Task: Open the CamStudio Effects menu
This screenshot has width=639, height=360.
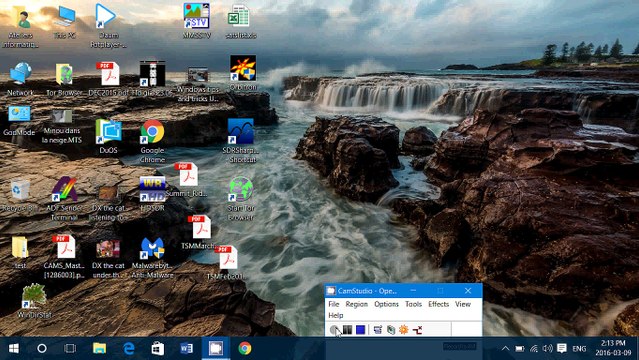Action: coord(438,304)
